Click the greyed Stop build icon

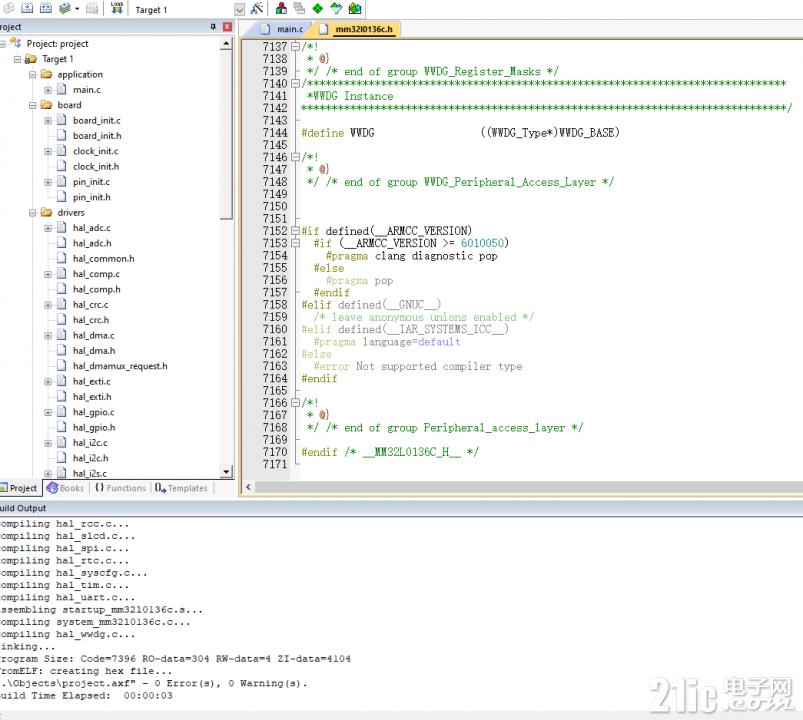click(92, 8)
